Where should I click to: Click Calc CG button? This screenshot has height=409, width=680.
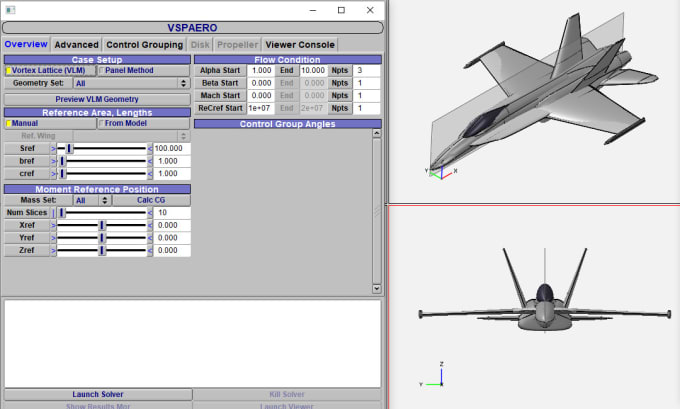(x=151, y=200)
